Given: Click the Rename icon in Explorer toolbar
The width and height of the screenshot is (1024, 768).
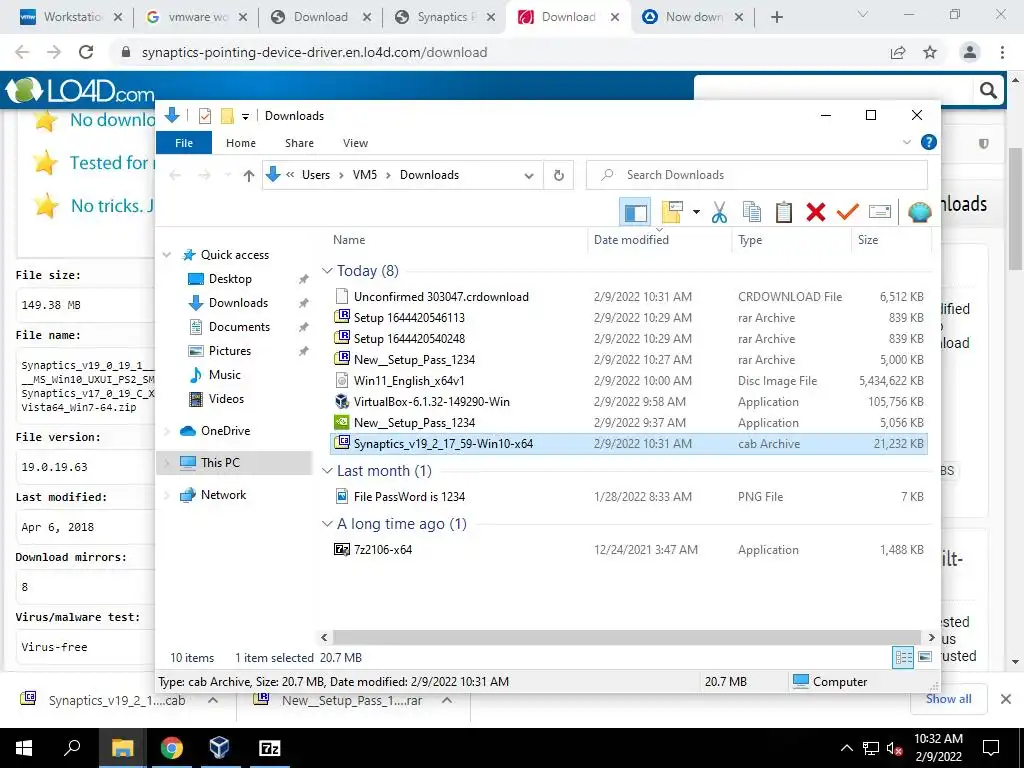Looking at the screenshot, I should point(880,212).
